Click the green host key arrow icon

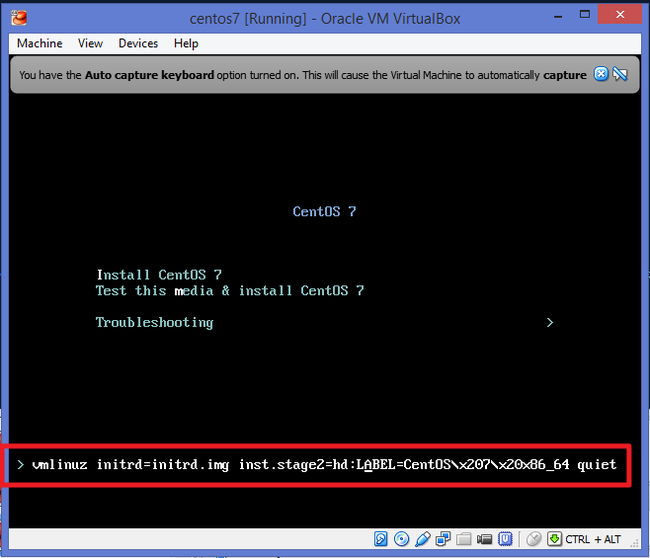pyautogui.click(x=554, y=539)
